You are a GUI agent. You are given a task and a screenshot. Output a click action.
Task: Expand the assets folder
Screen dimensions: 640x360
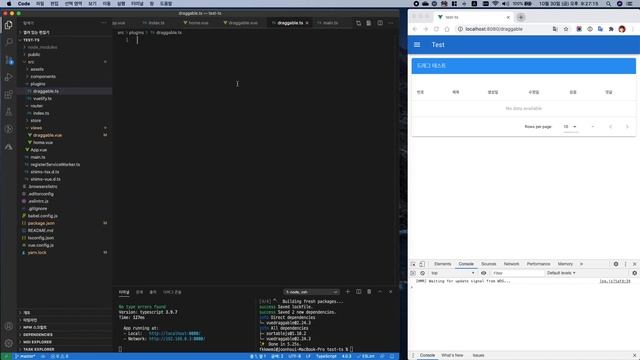(x=37, y=69)
